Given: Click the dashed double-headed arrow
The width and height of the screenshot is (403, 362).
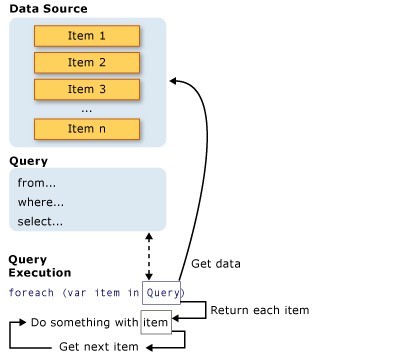Looking at the screenshot, I should tap(149, 256).
